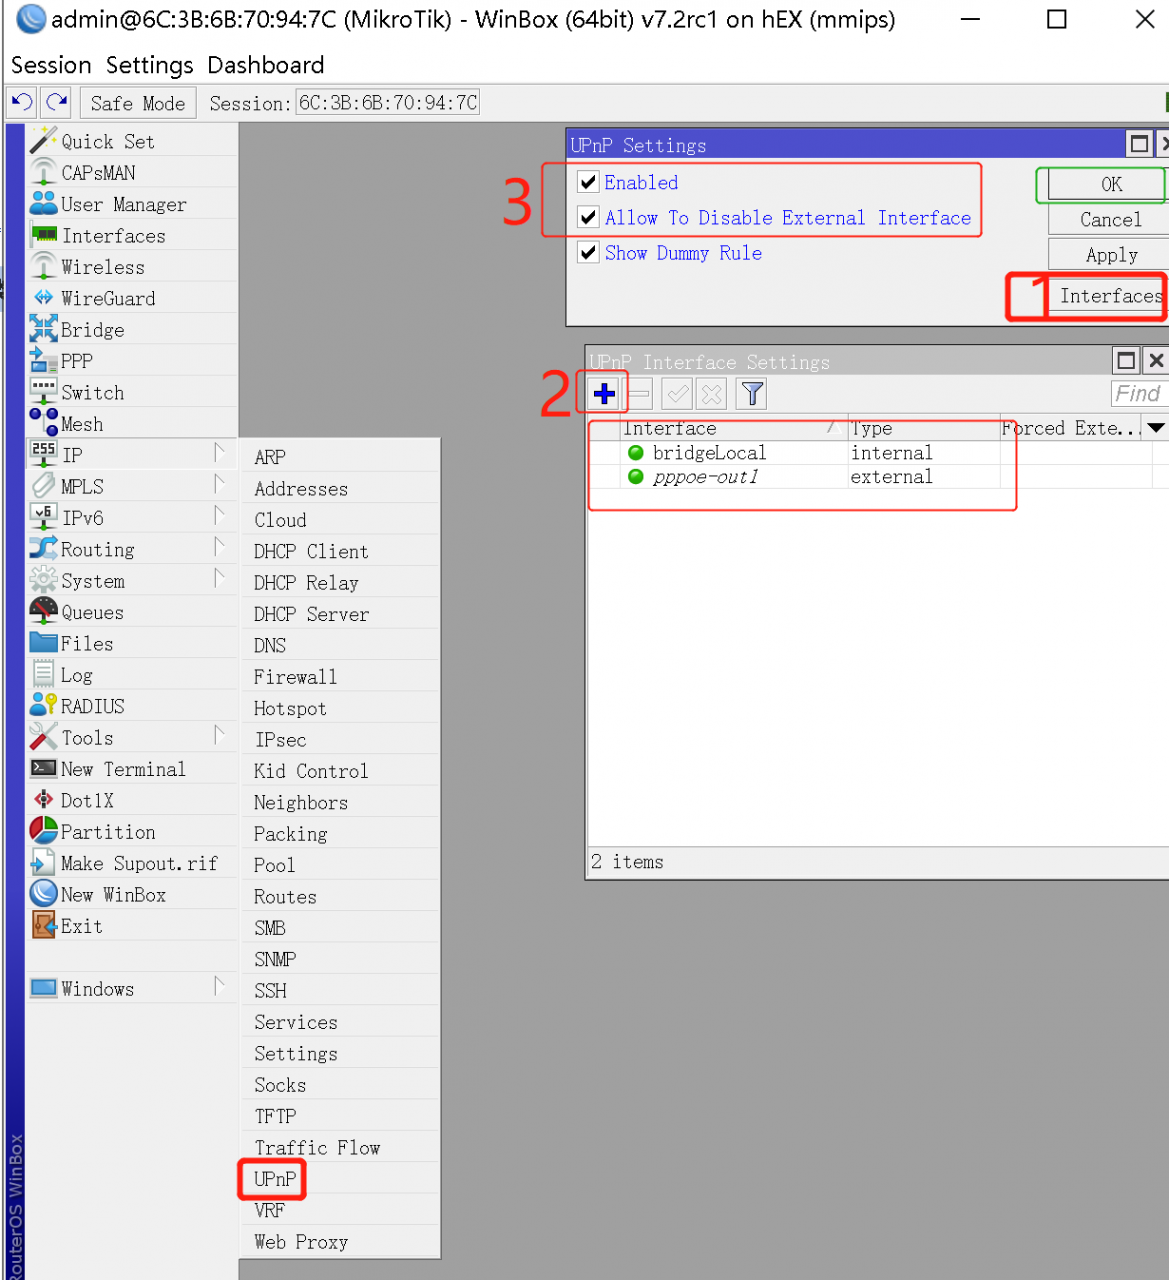
Task: Open the column selector arrow near Forced Ext column
Action: click(1156, 428)
